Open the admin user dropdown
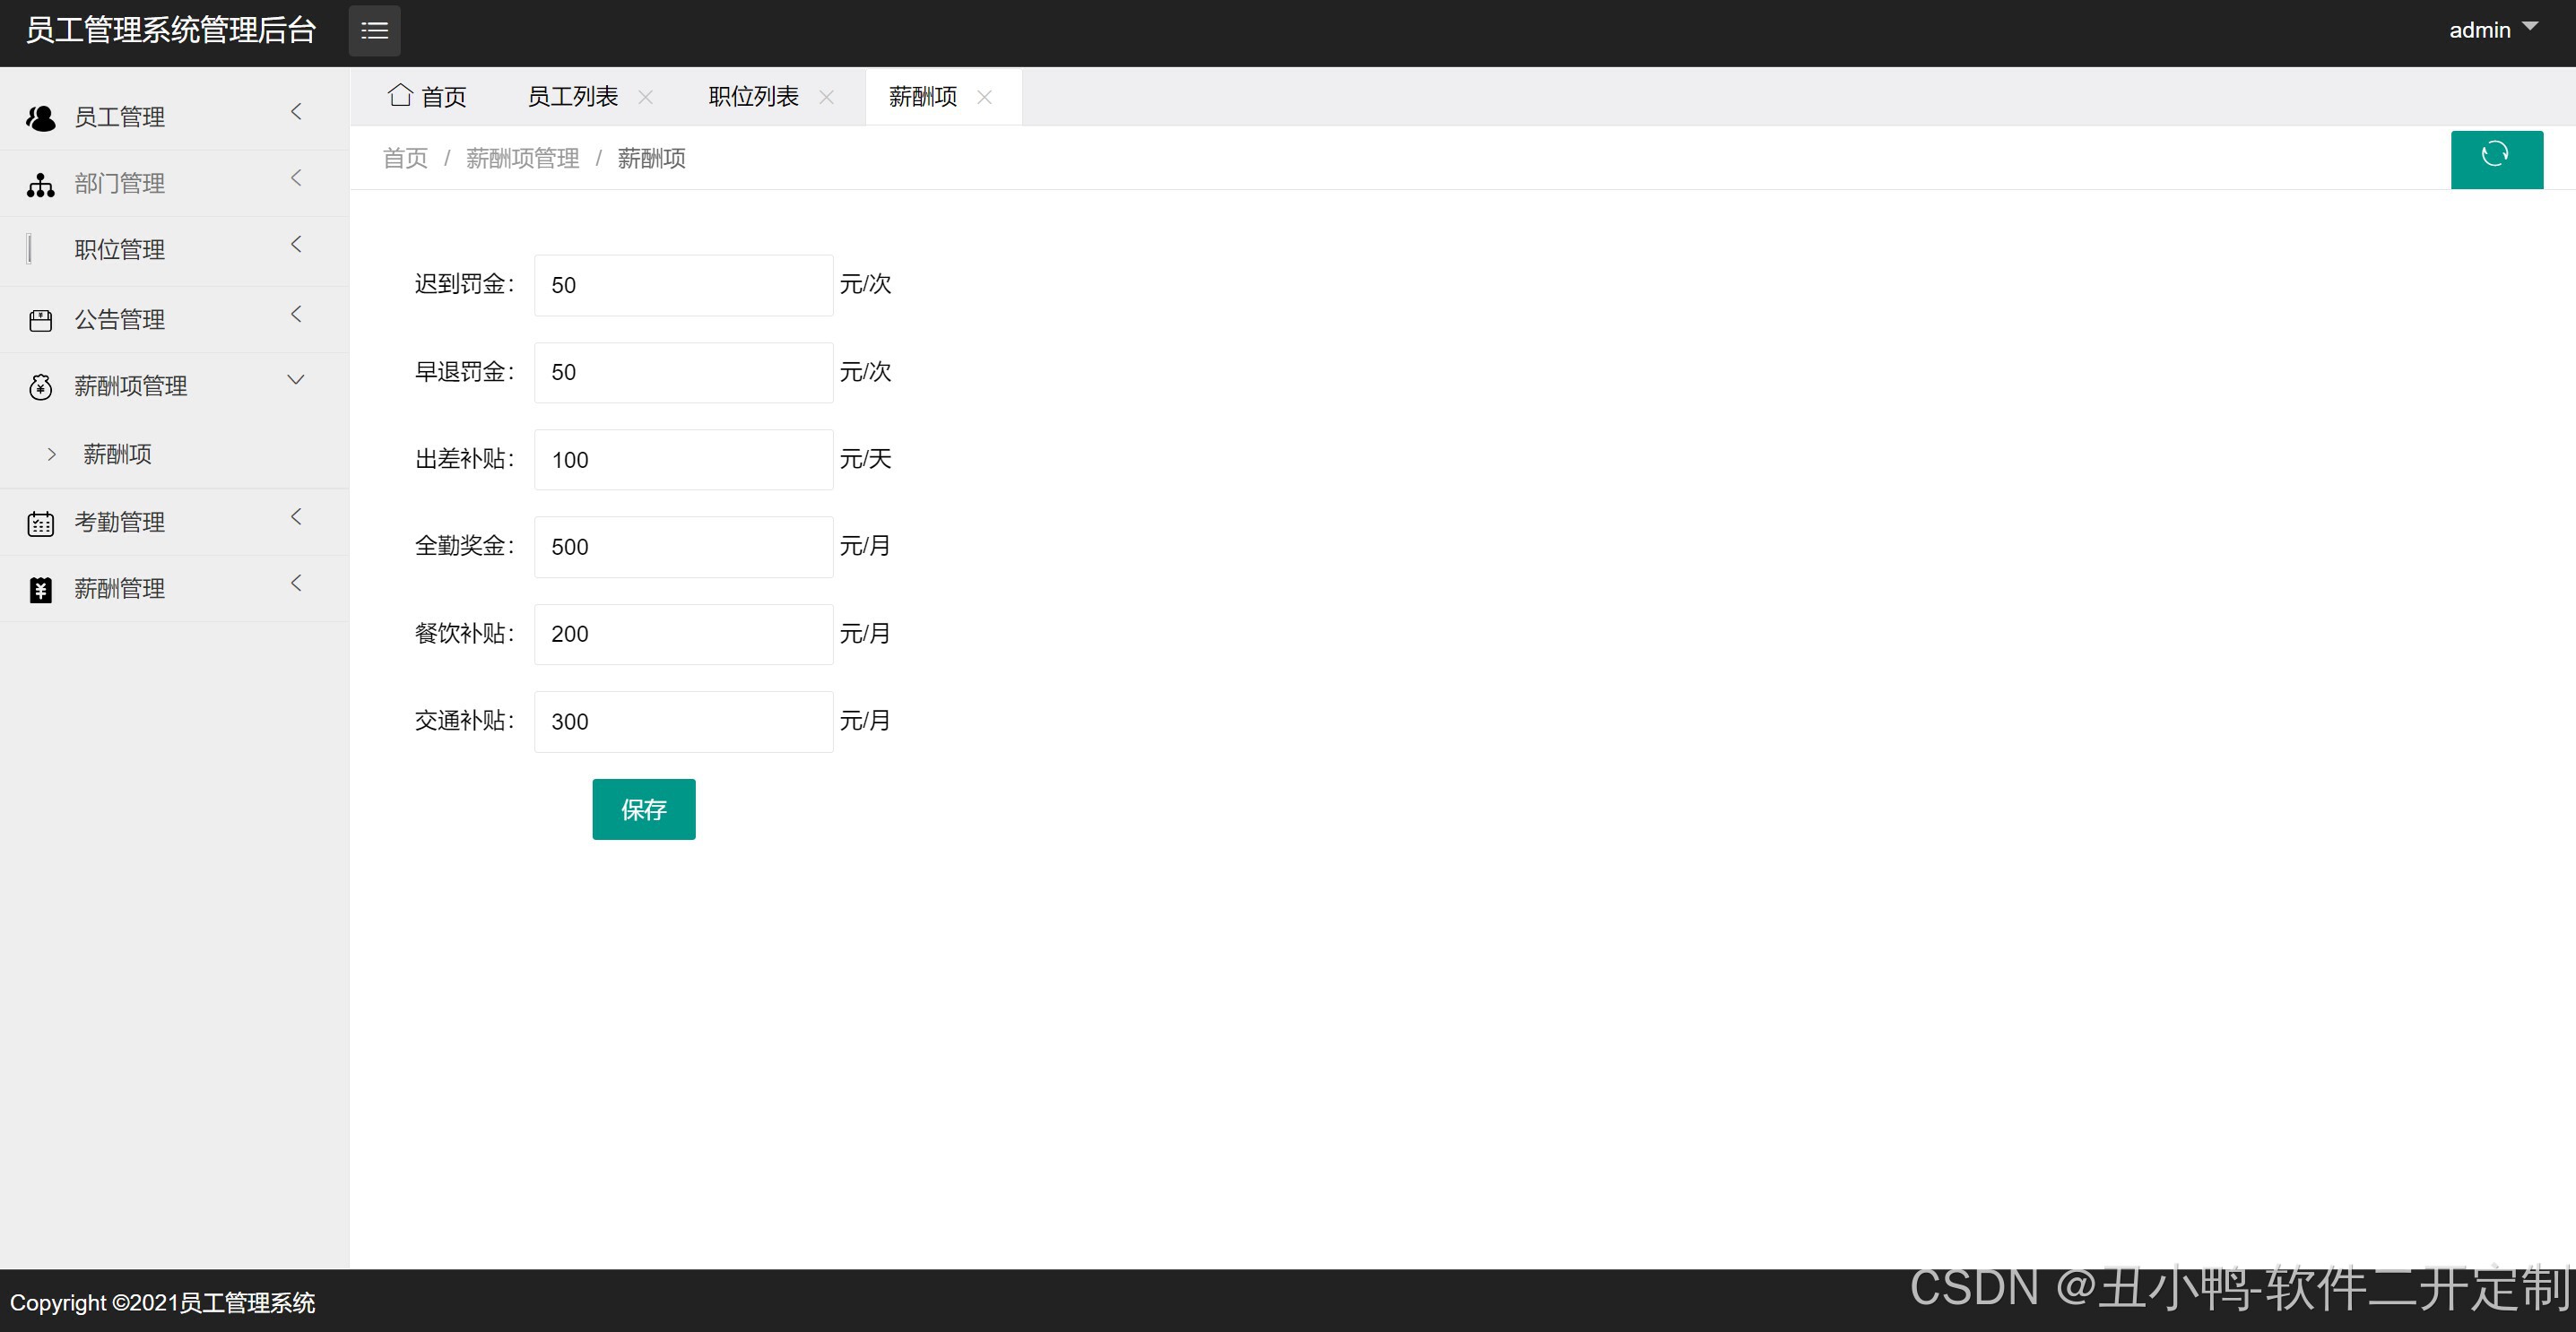2576x1332 pixels. [x=2493, y=30]
